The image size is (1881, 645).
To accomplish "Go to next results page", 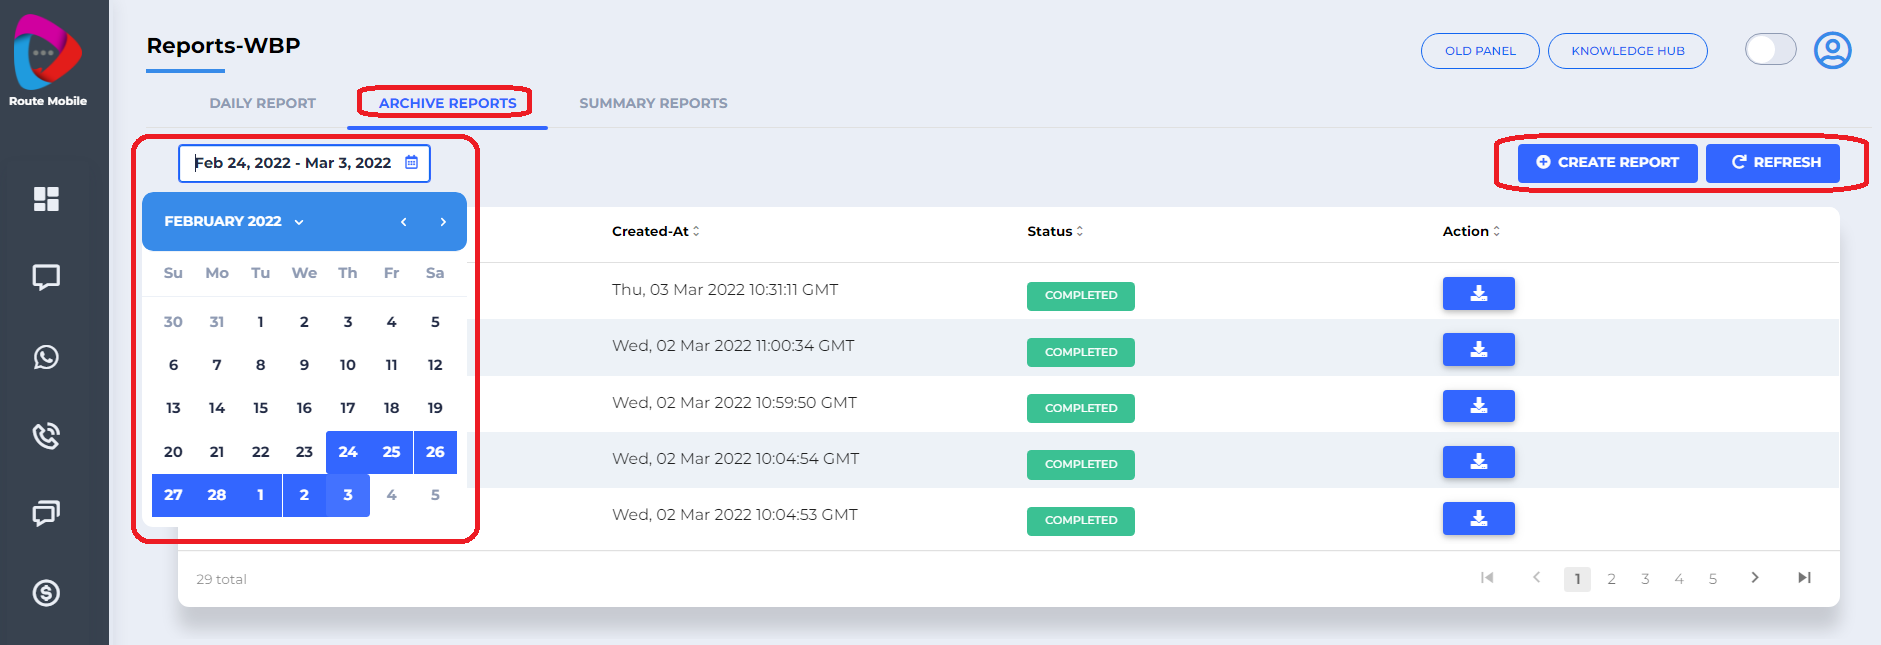I will click(1755, 578).
